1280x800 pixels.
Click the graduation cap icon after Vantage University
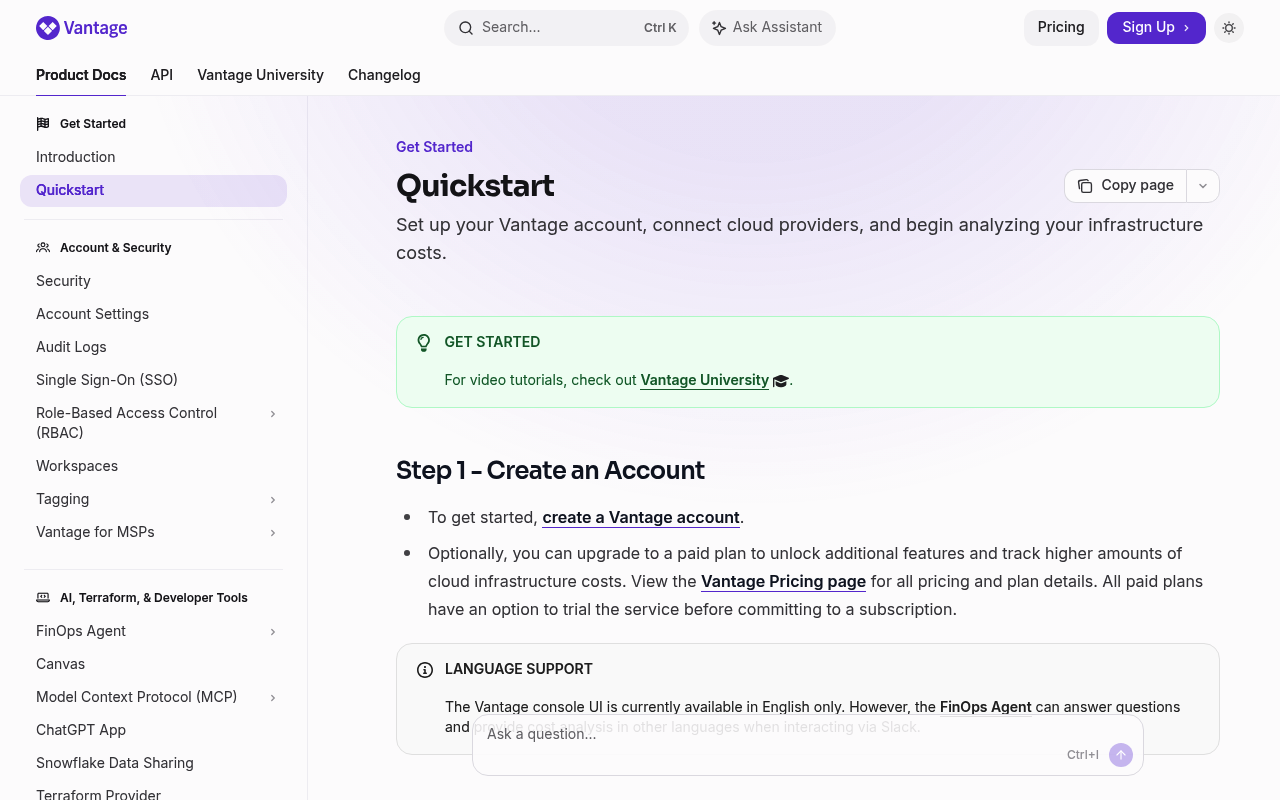click(781, 381)
